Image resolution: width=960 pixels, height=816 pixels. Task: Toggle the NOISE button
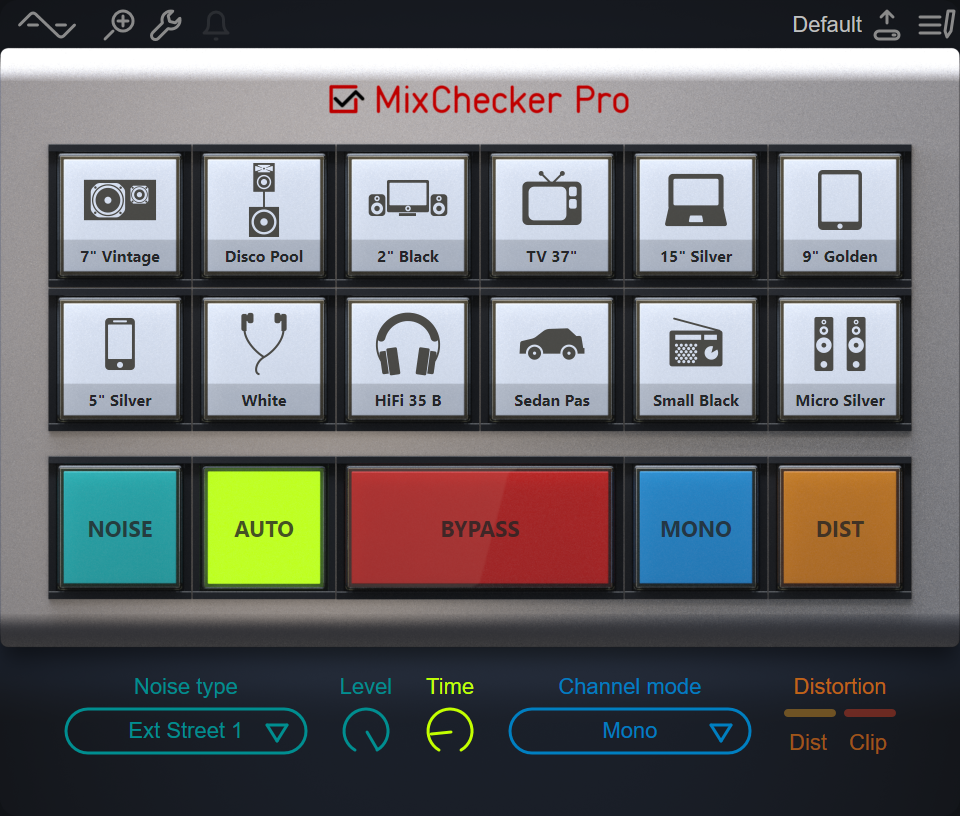120,528
